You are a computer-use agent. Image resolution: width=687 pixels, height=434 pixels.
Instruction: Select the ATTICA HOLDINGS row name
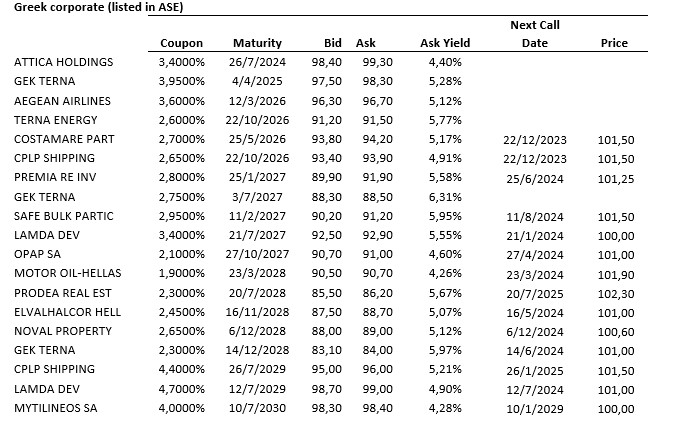pos(63,62)
